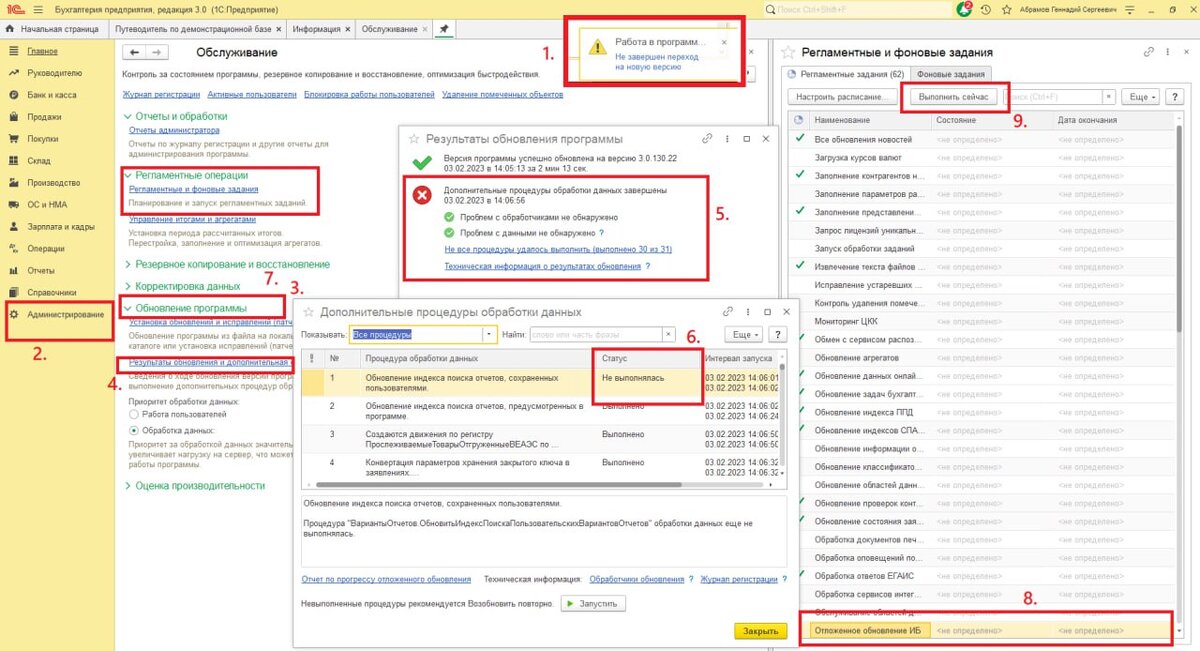Open Зарплата и кадры section
Viewport: 1200px width, 651px height.
point(61,226)
